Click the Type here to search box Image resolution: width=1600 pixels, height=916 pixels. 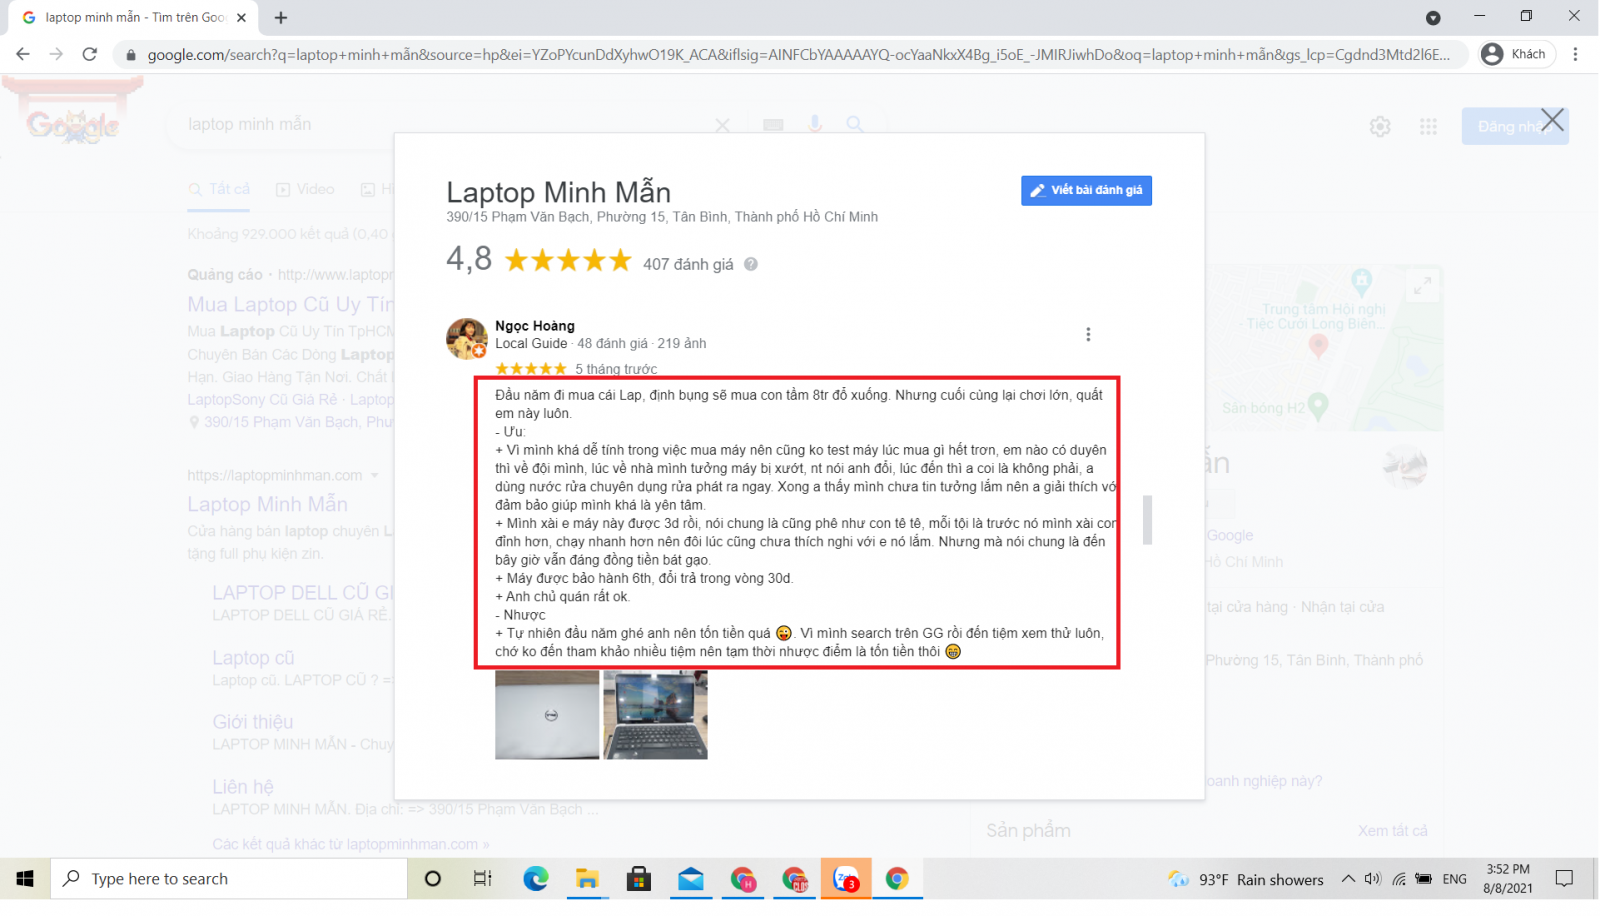coord(230,878)
